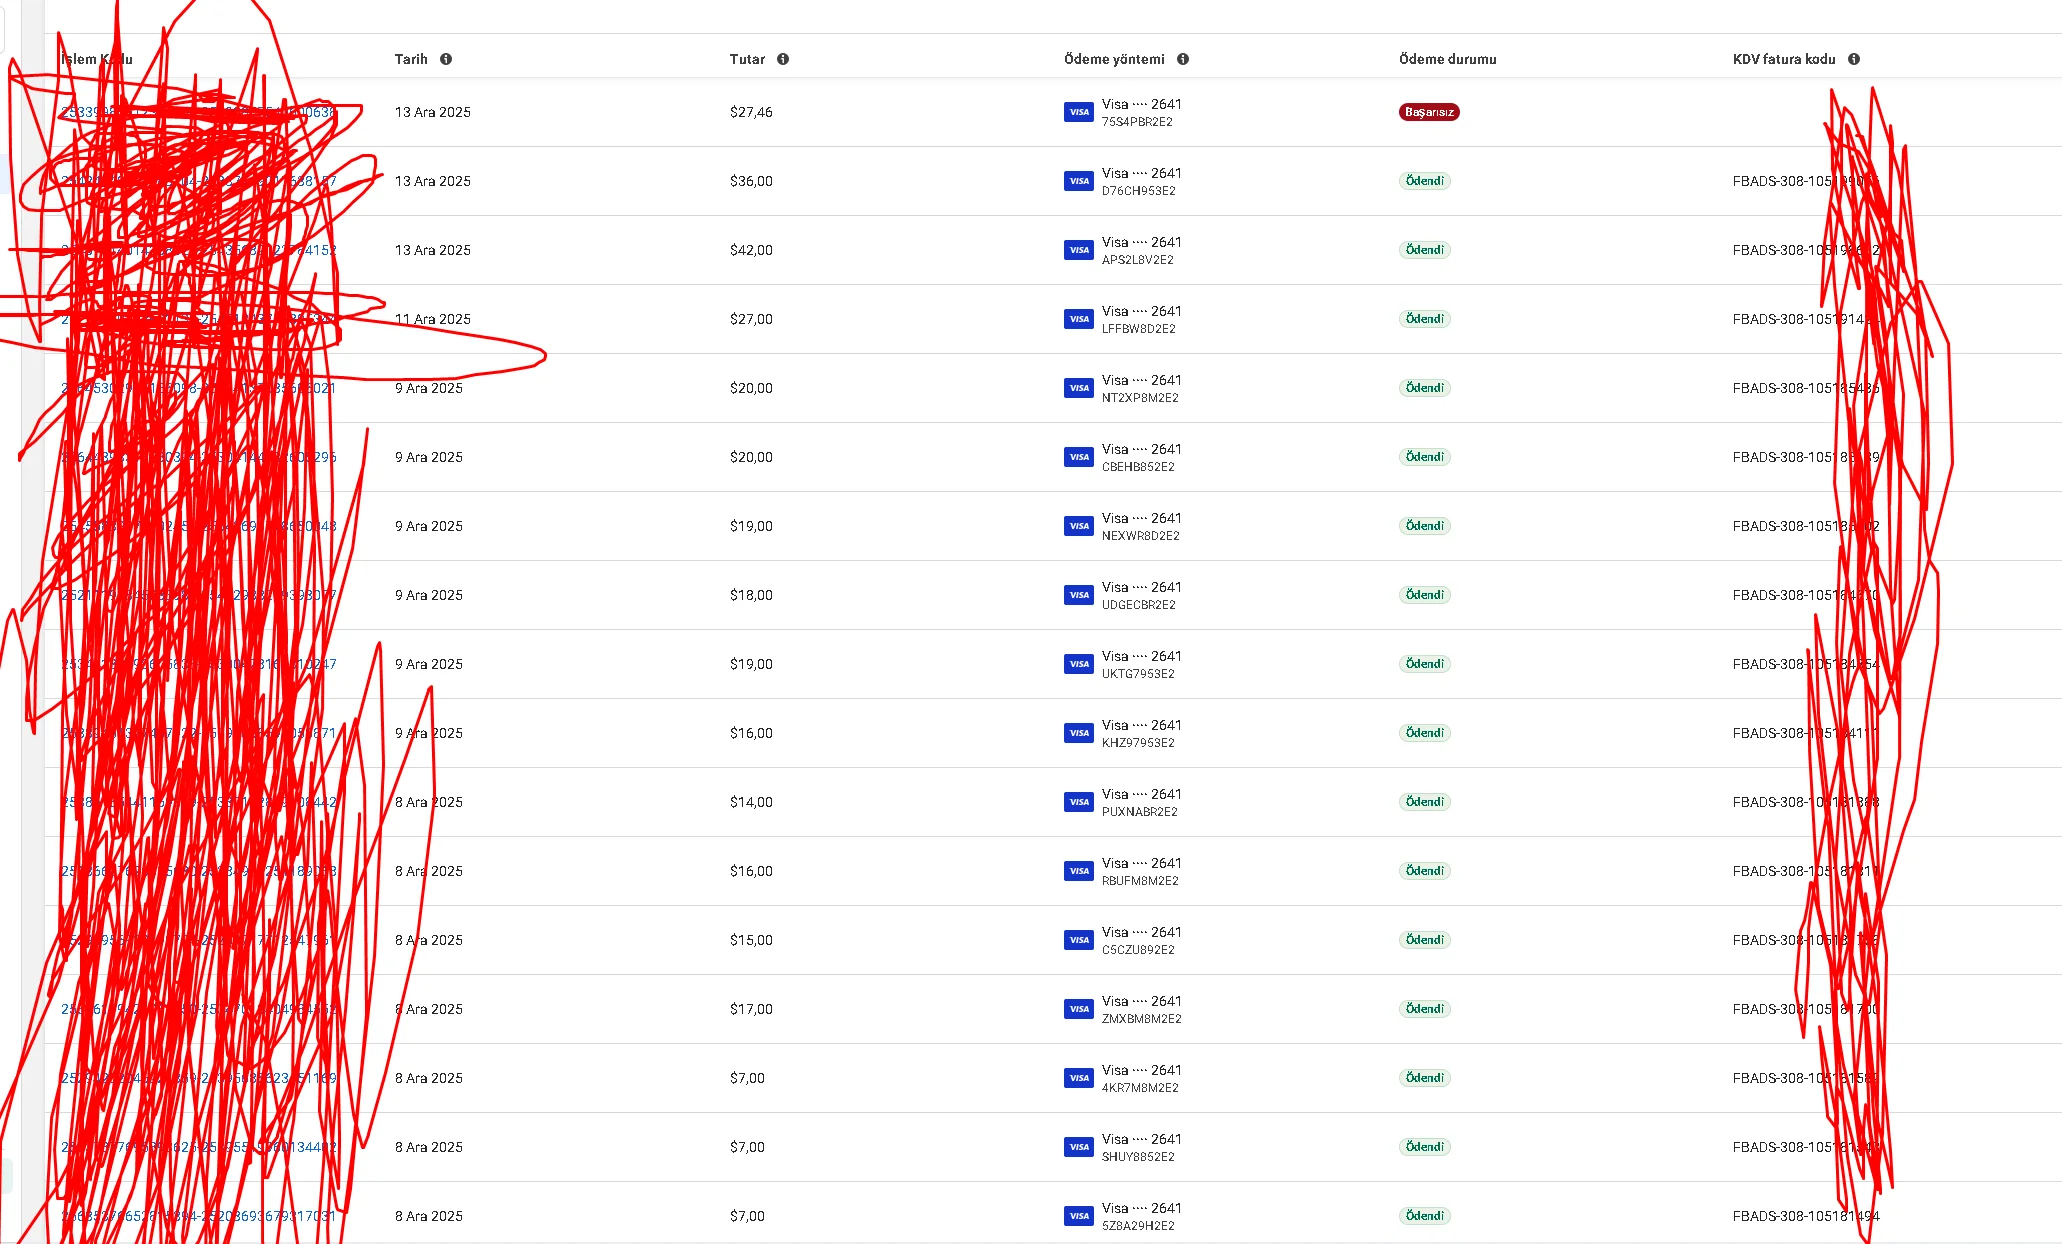Click Visa logo beside reference D76CH953E2
The image size is (2062, 1244).
tap(1078, 181)
